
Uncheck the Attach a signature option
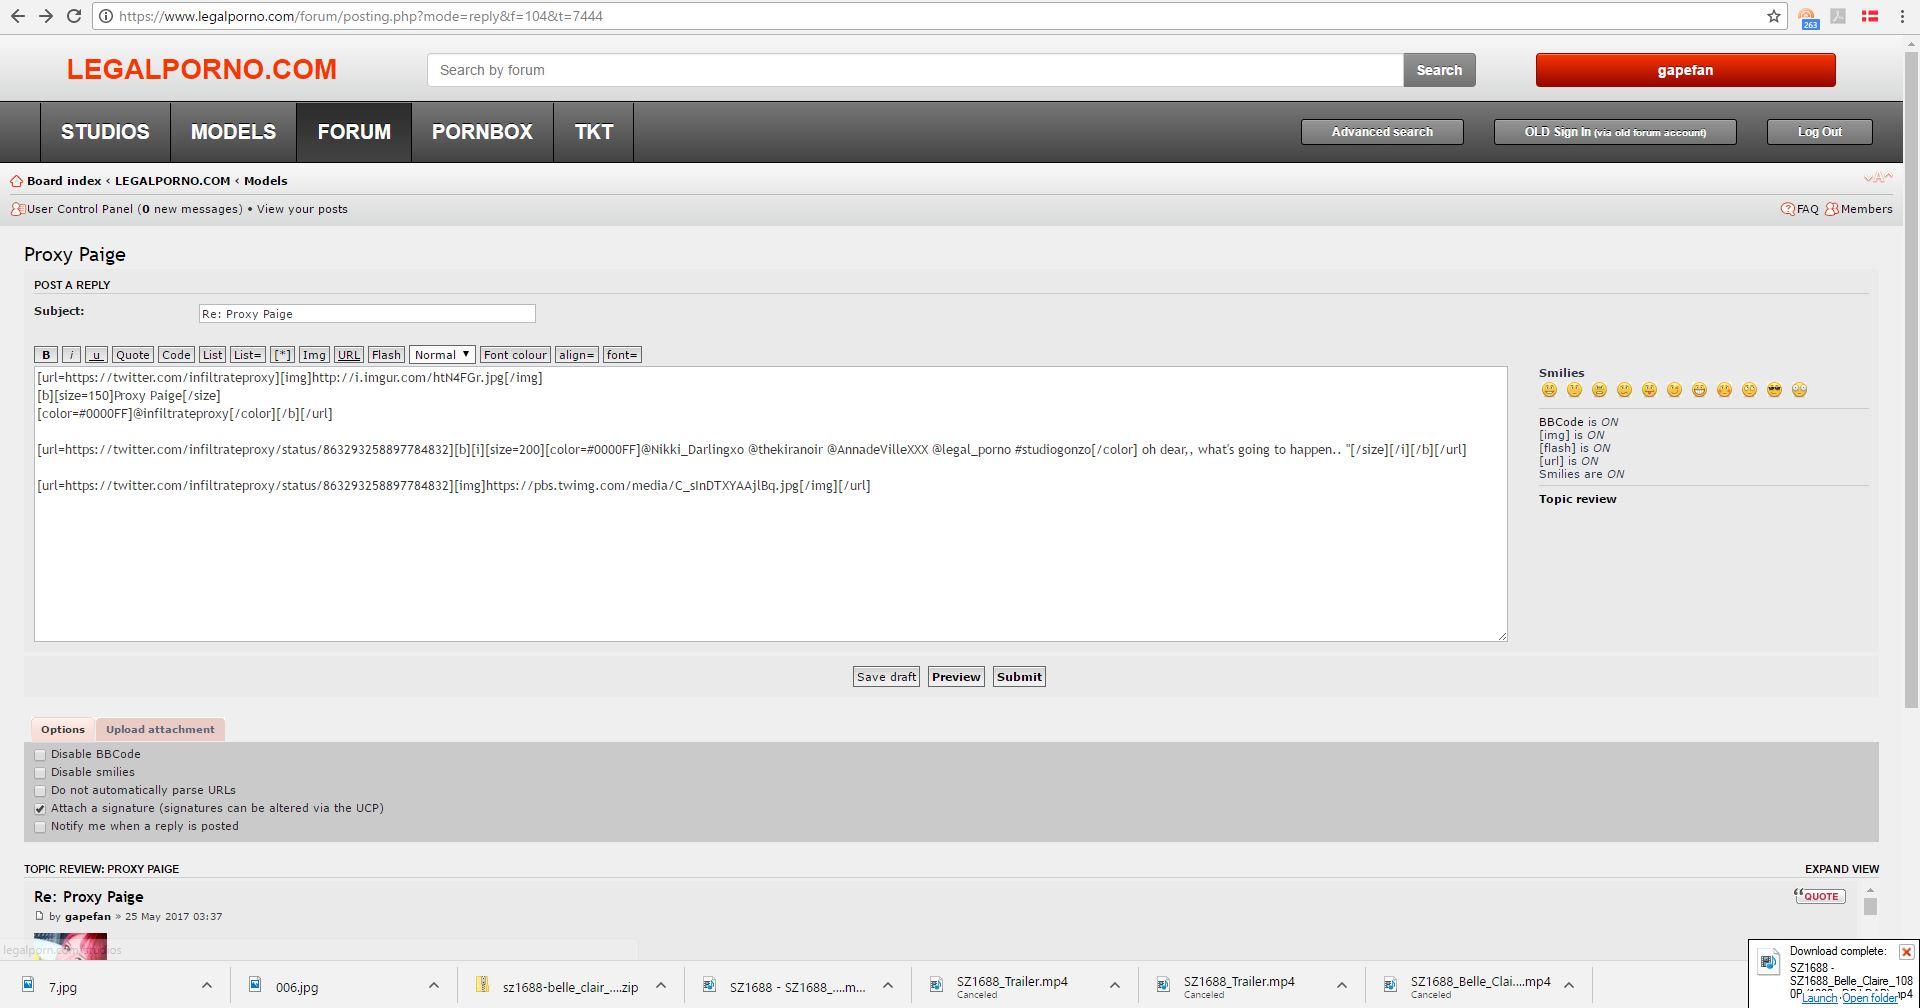point(40,809)
